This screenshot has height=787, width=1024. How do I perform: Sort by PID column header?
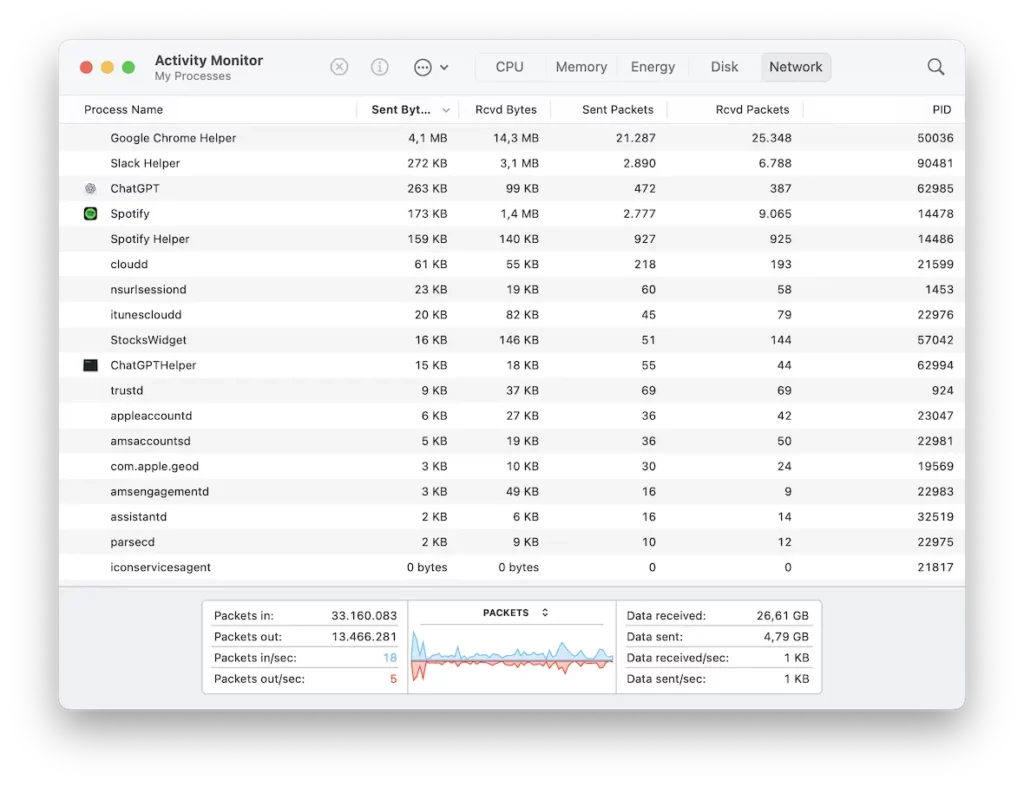(942, 110)
